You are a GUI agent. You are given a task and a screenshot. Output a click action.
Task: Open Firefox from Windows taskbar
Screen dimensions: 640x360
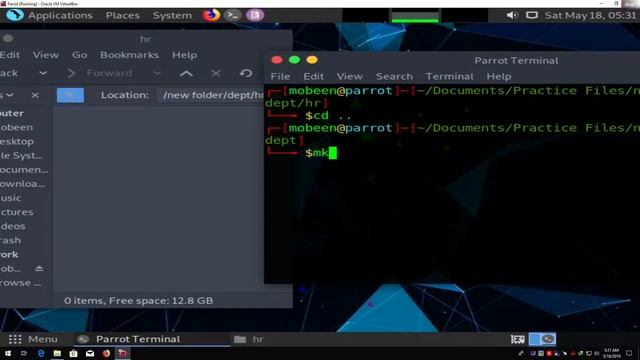[x=106, y=353]
